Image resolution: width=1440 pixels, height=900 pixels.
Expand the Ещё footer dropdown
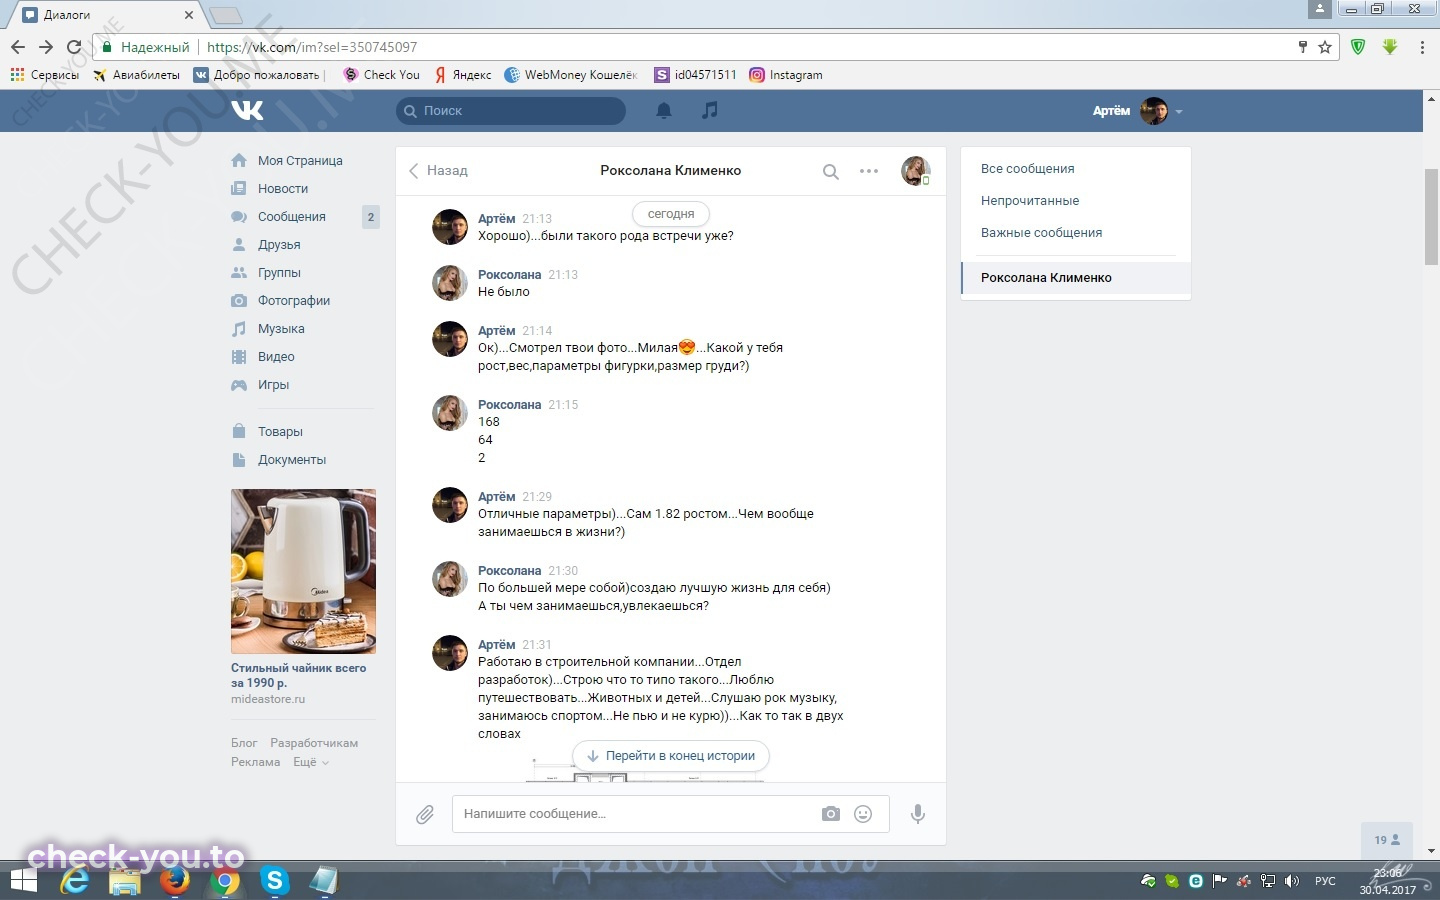[x=310, y=762]
